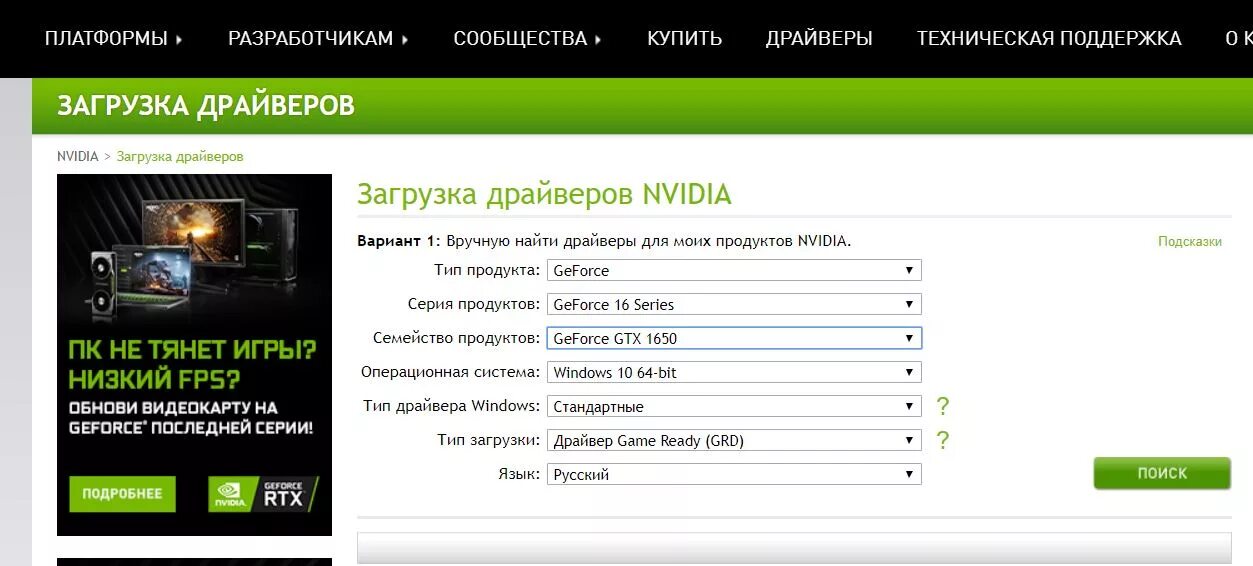The width and height of the screenshot is (1253, 566).
Task: Go to the КУПИТЬ page
Action: pyautogui.click(x=684, y=39)
